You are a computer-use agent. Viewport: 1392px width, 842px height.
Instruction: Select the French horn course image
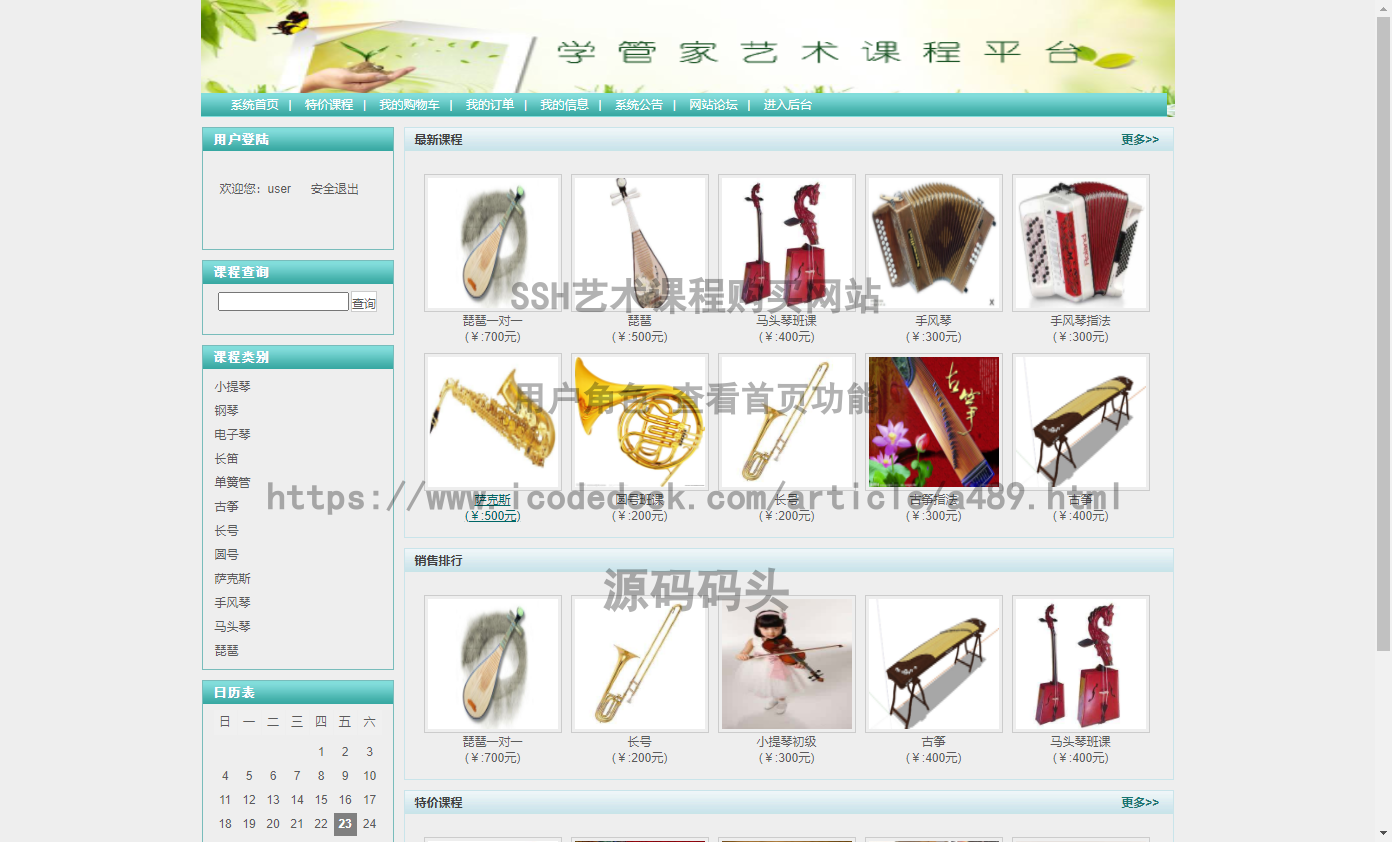click(x=639, y=422)
